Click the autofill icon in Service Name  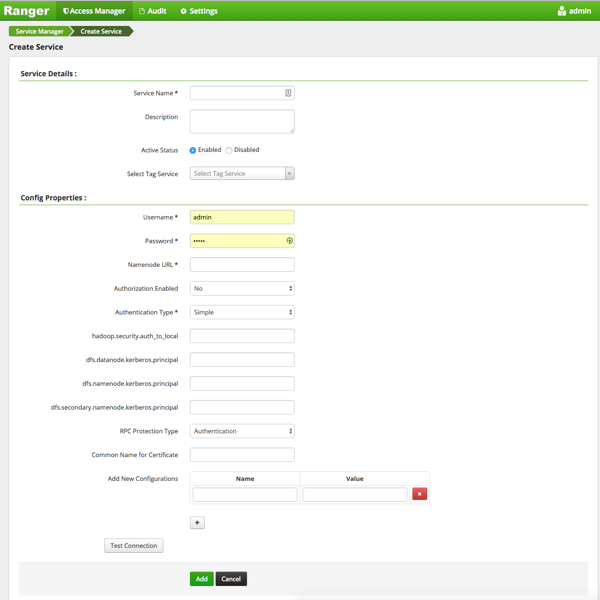click(x=288, y=93)
